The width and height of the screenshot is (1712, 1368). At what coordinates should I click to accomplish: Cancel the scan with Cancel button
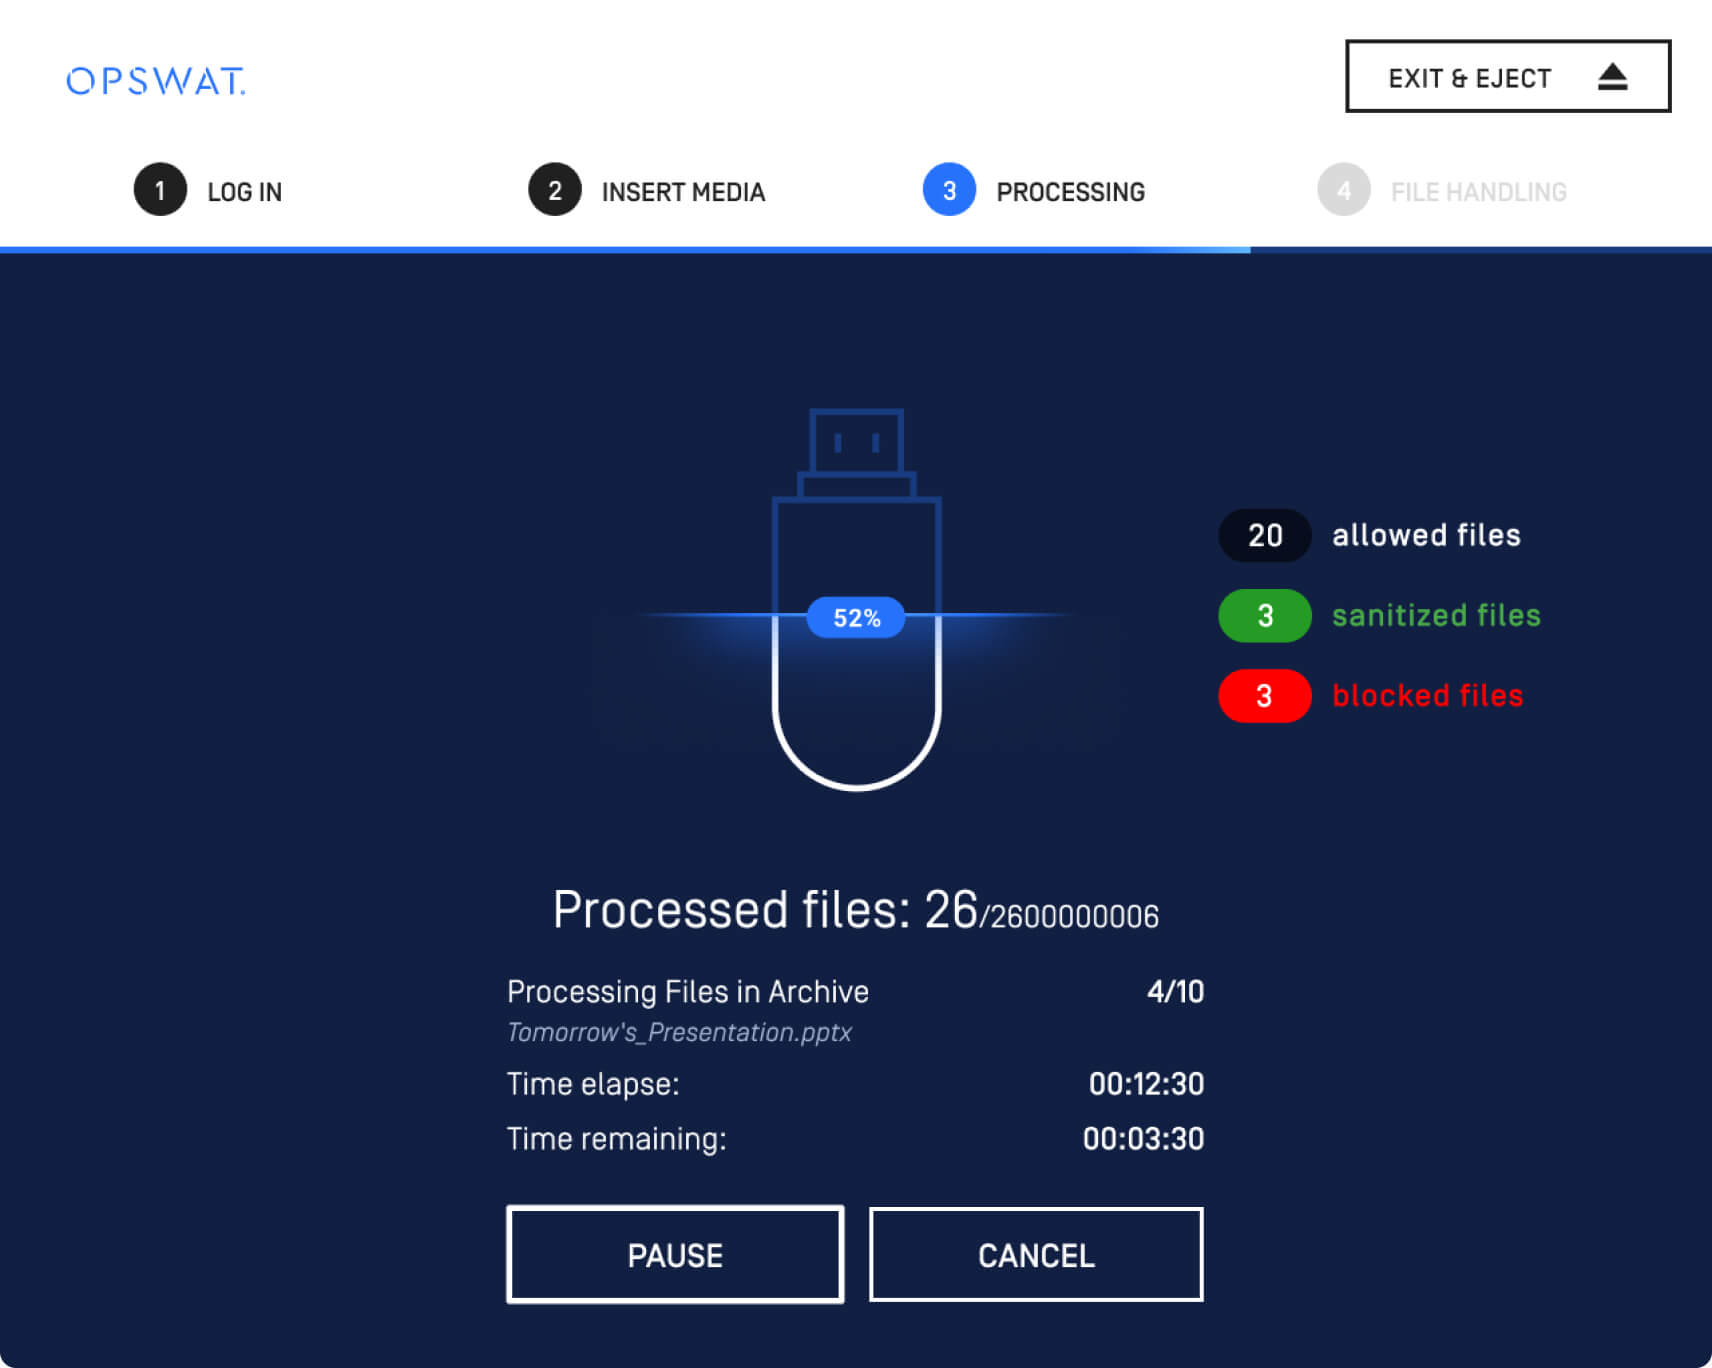point(1036,1255)
